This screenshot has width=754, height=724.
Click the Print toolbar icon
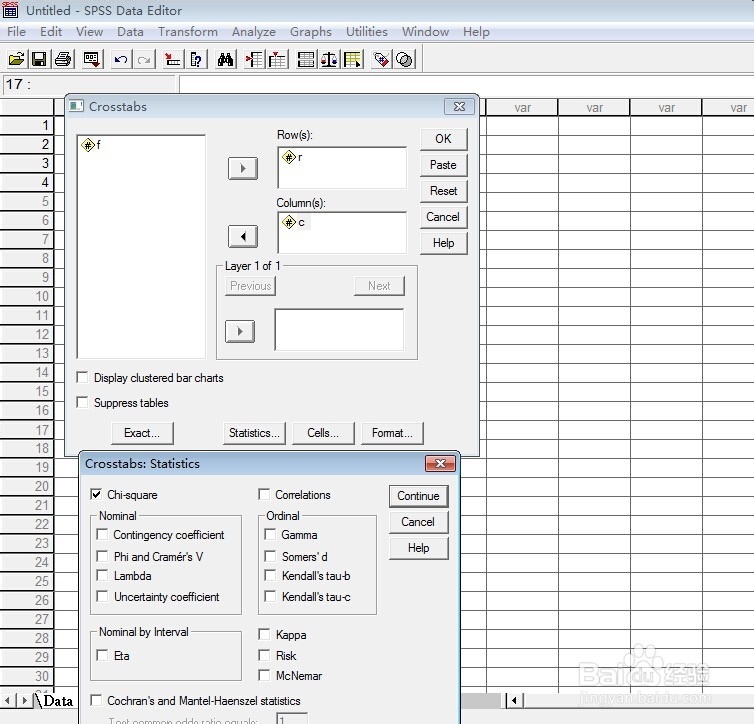[x=63, y=60]
